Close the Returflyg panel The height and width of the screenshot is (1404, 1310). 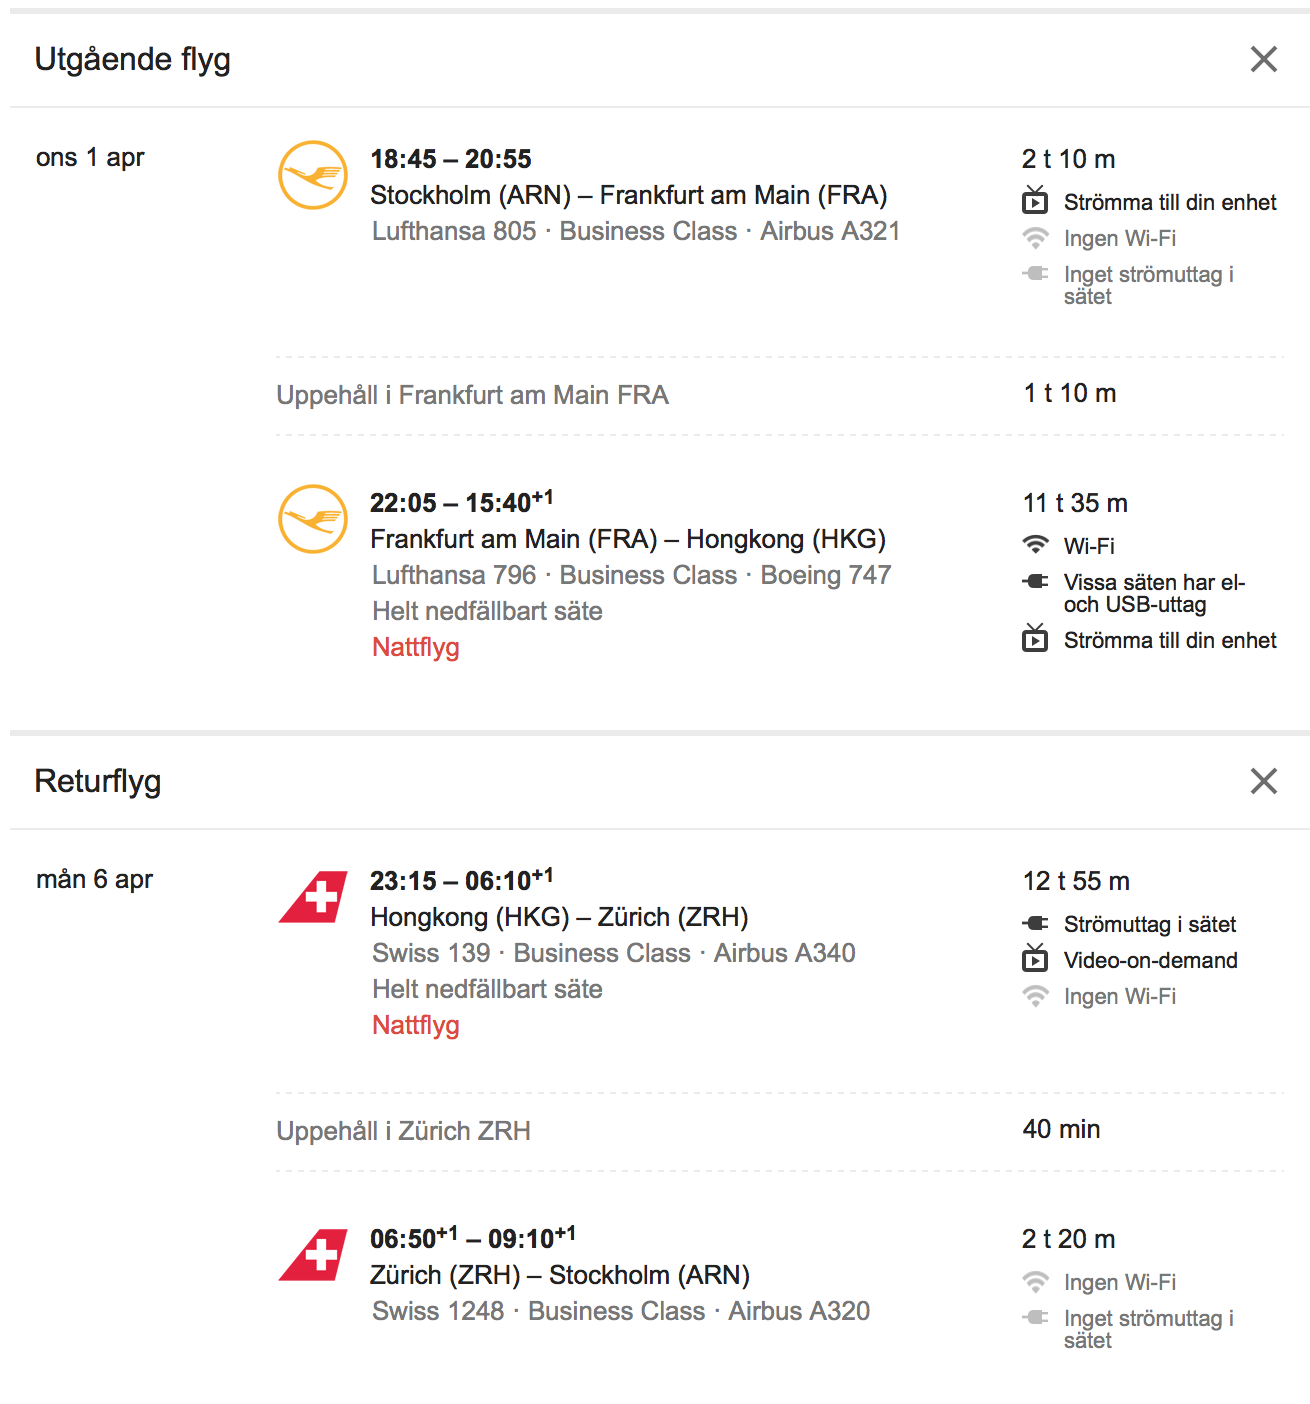[1264, 781]
